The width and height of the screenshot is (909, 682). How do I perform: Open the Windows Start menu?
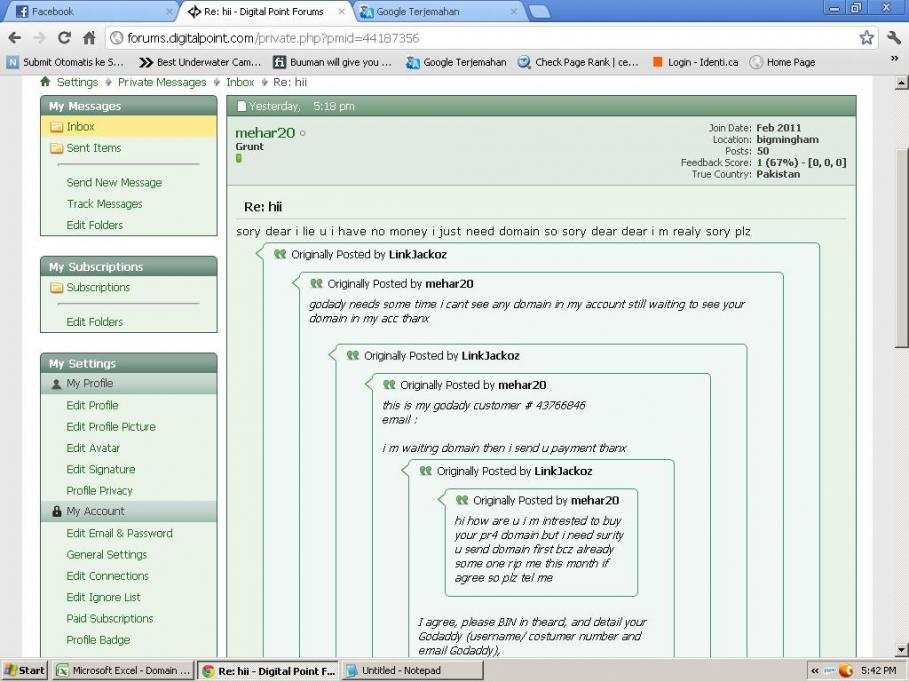[25, 671]
